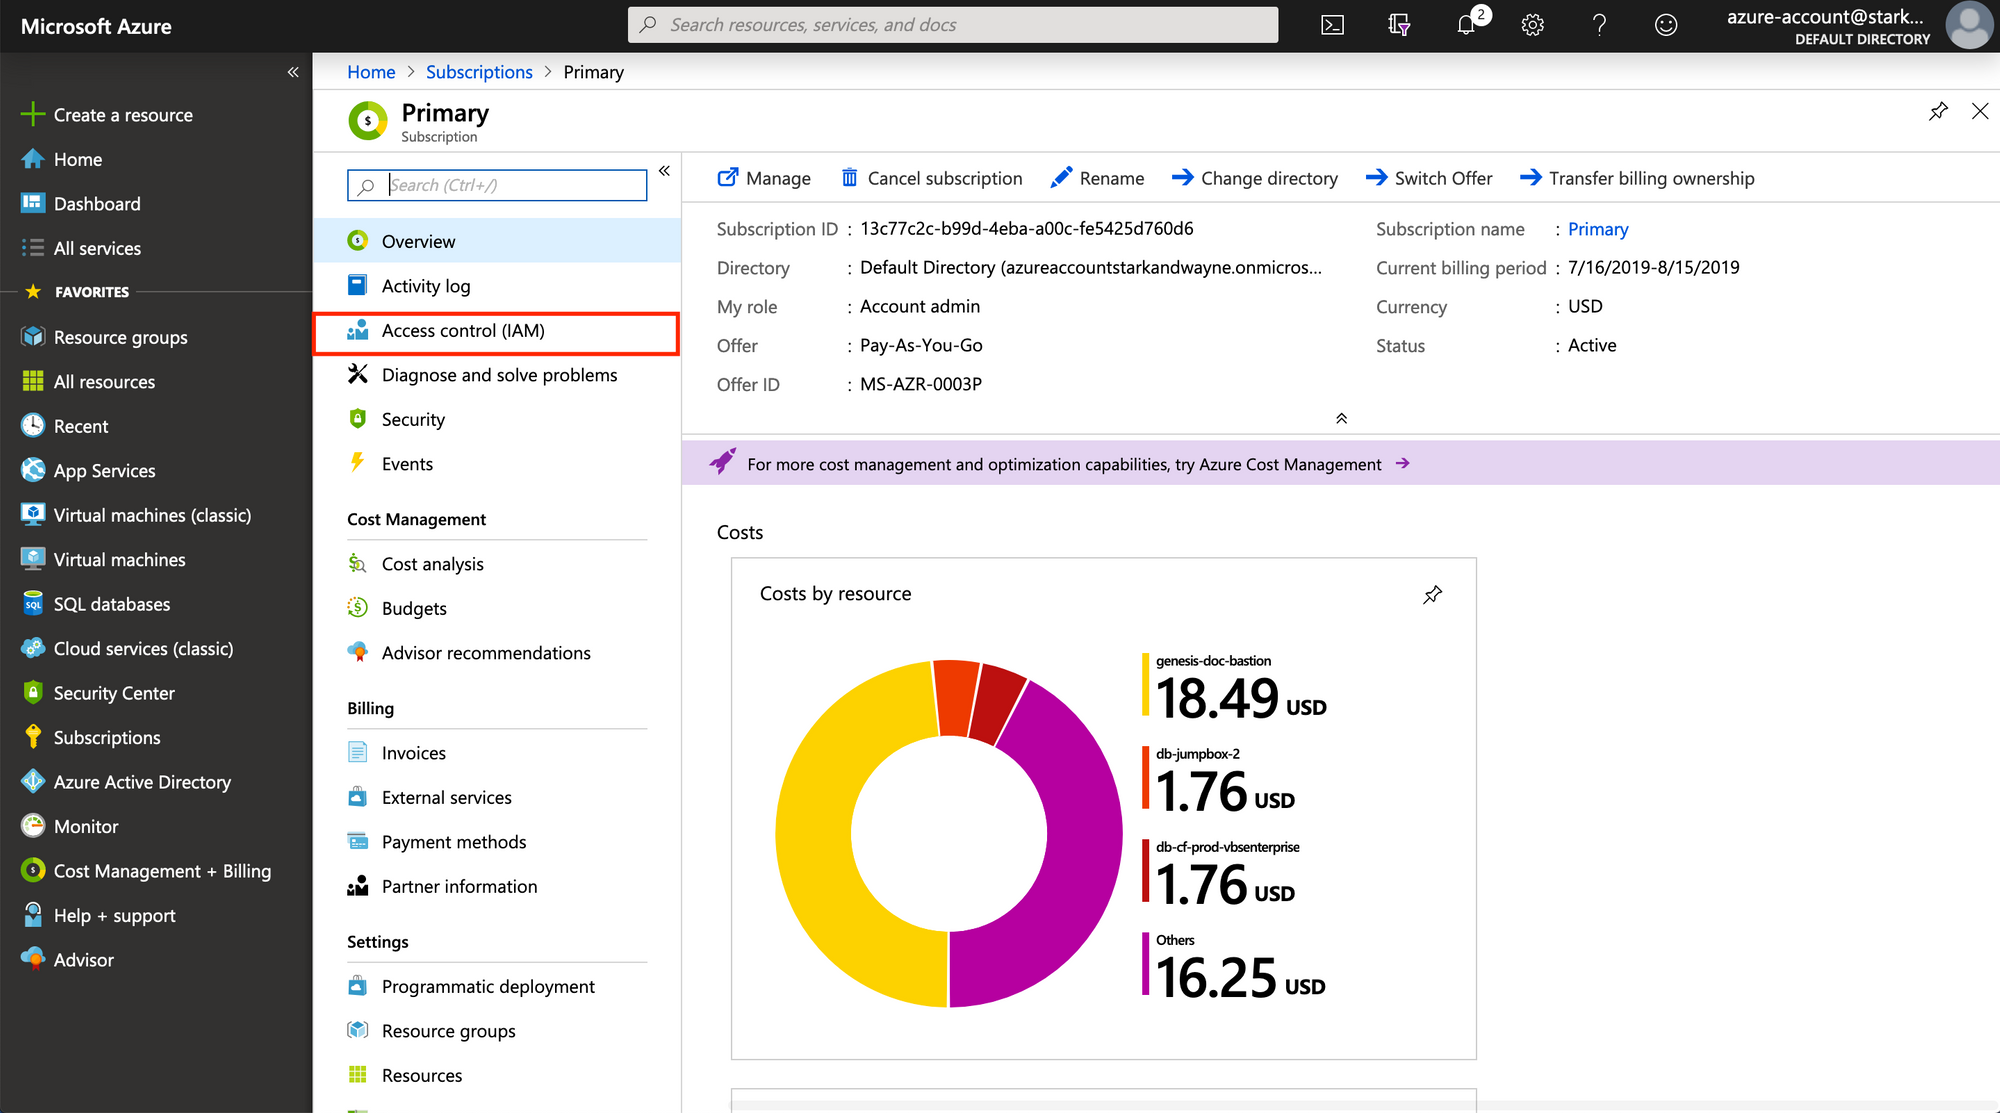Pin the Costs by resource chart

[1432, 595]
